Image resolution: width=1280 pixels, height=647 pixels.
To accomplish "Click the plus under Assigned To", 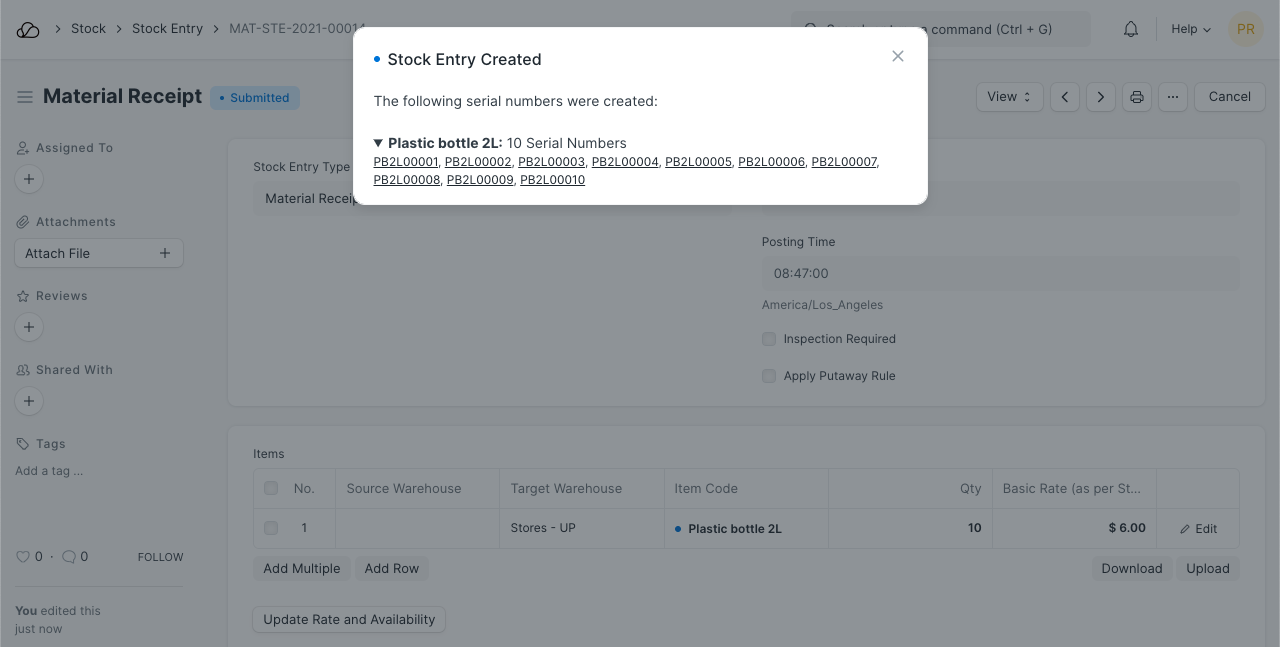I will click(x=29, y=179).
